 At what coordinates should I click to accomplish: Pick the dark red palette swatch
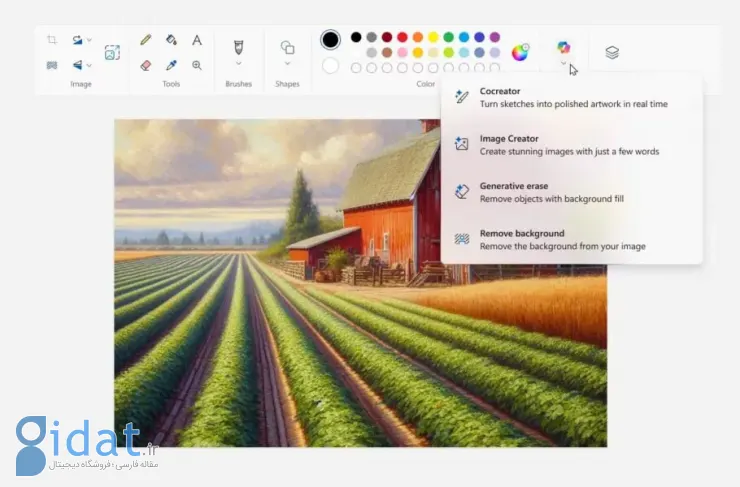(x=387, y=37)
